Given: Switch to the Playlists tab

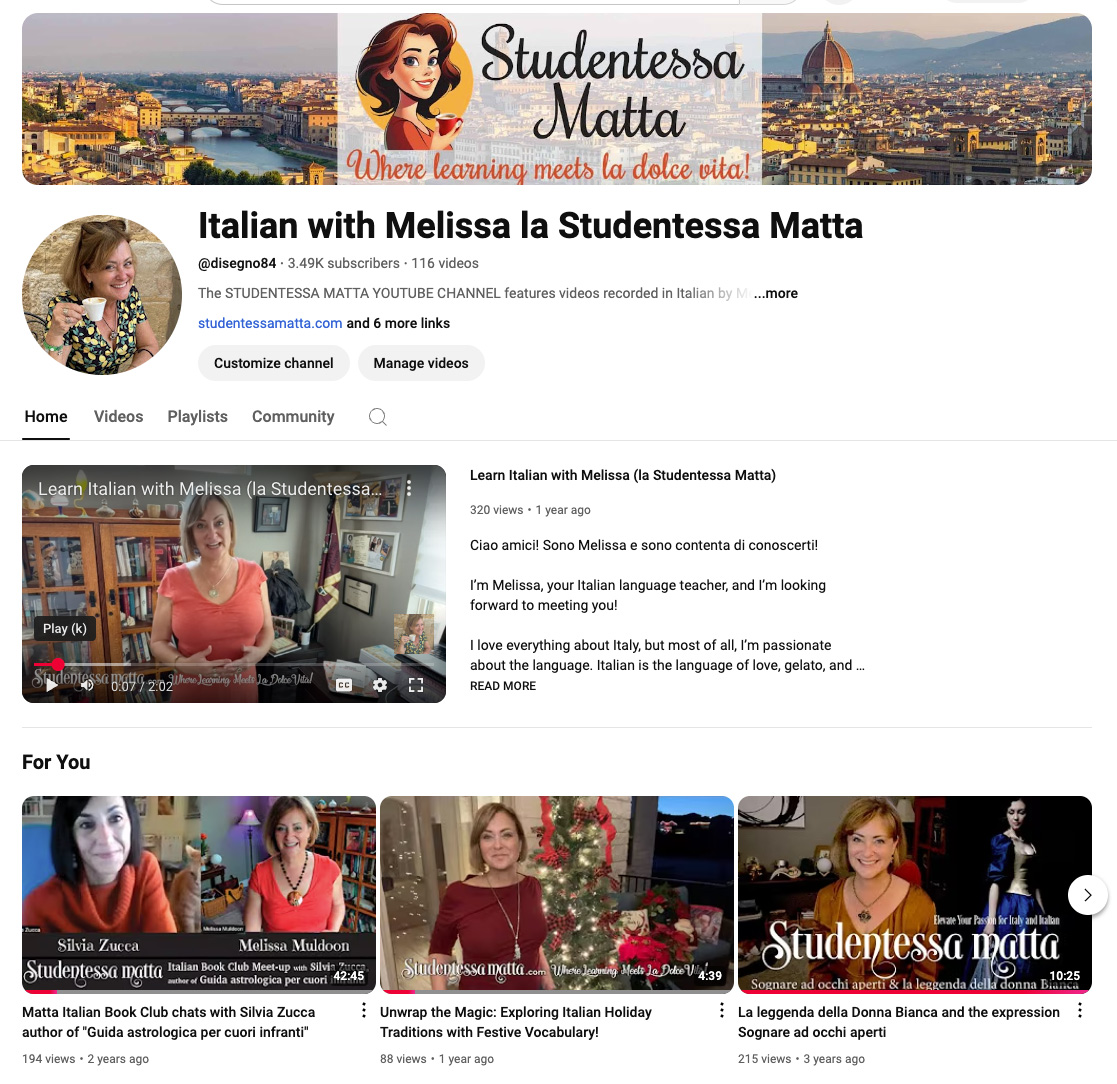Looking at the screenshot, I should pos(197,417).
